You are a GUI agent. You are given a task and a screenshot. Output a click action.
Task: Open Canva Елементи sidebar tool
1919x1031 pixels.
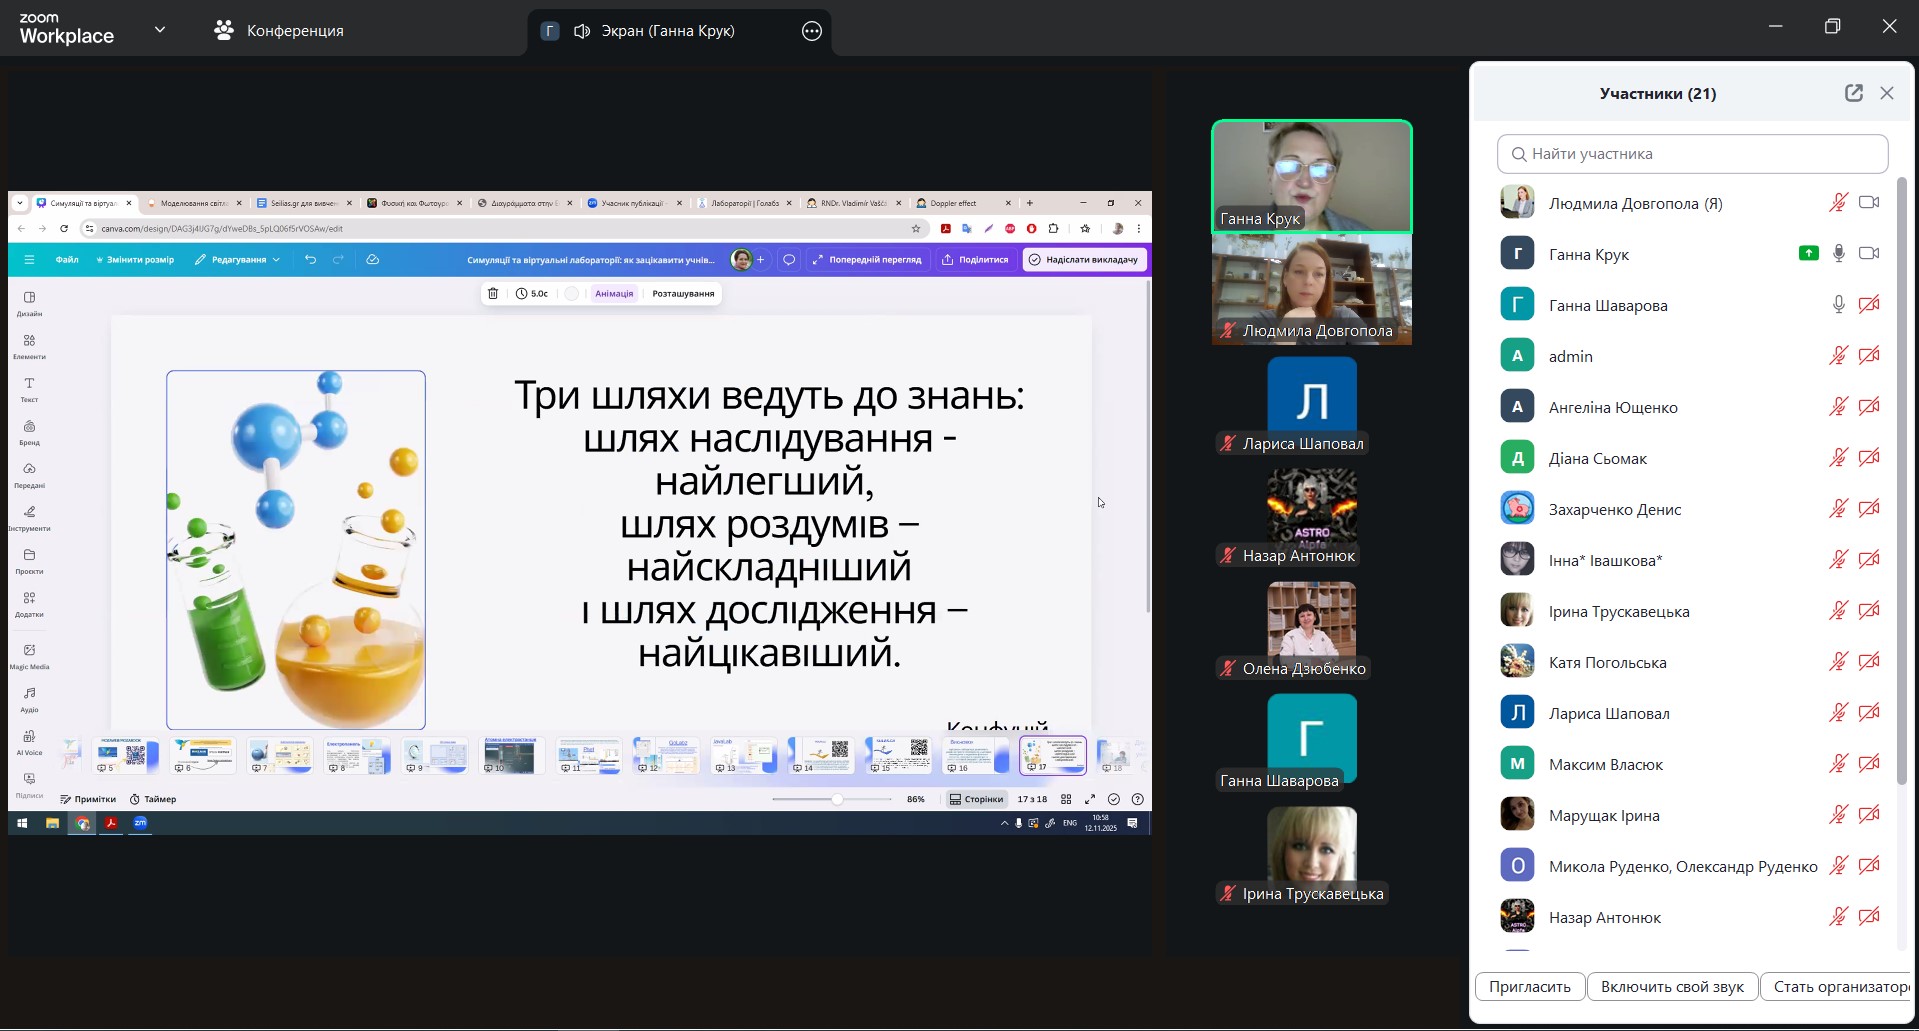[29, 346]
